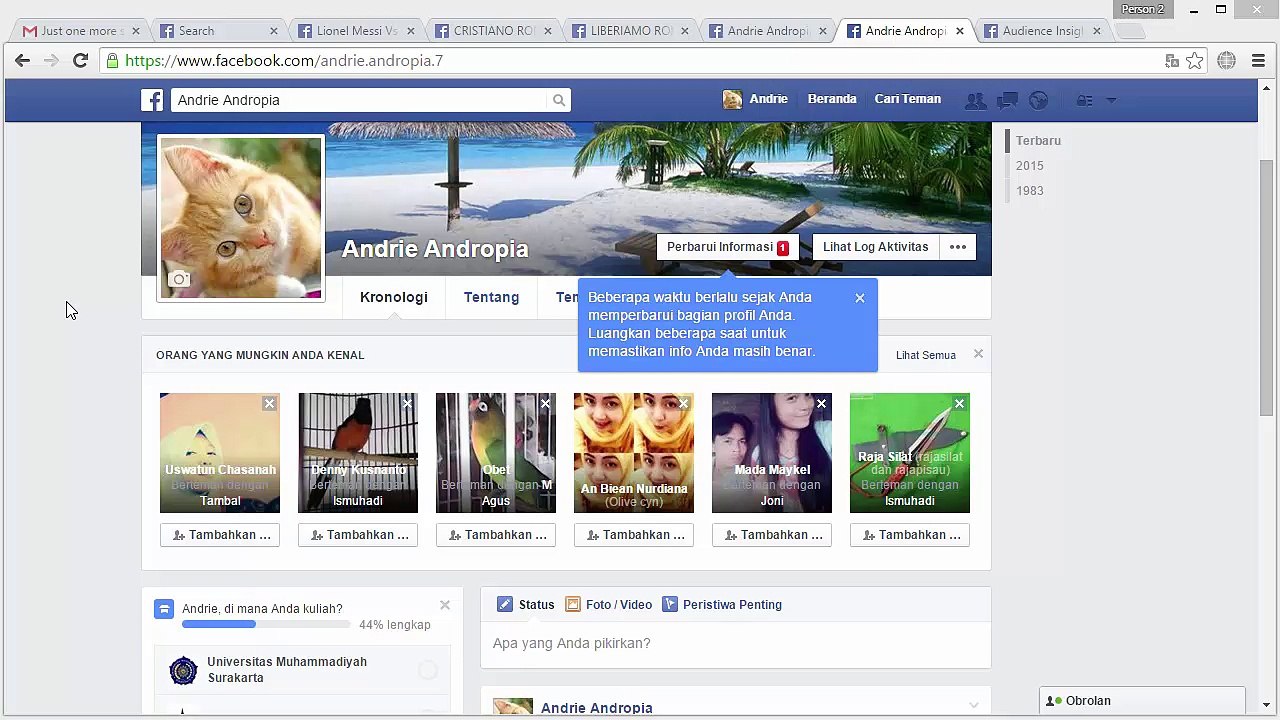The width and height of the screenshot is (1280, 720).
Task: Click the search magnifier icon
Action: pyautogui.click(x=559, y=100)
